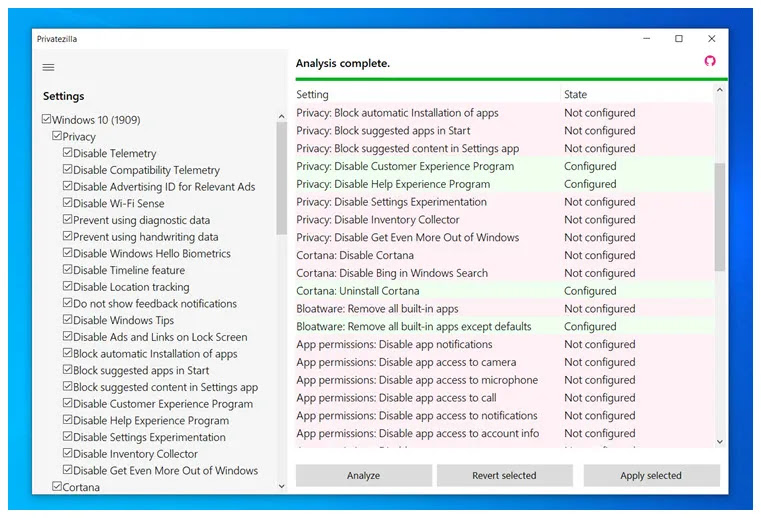This screenshot has height=518, width=761.
Task: Uncheck Disable Windows Tips
Action: pyautogui.click(x=67, y=319)
